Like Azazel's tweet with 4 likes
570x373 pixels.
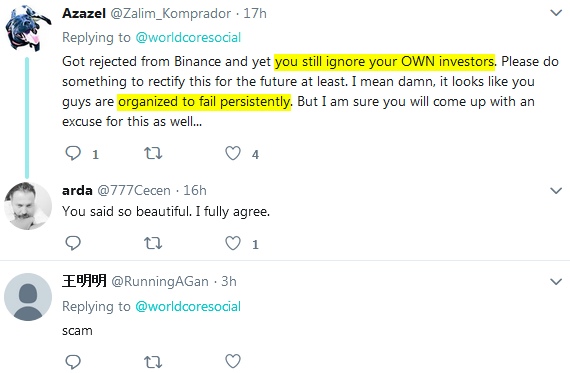(233, 153)
